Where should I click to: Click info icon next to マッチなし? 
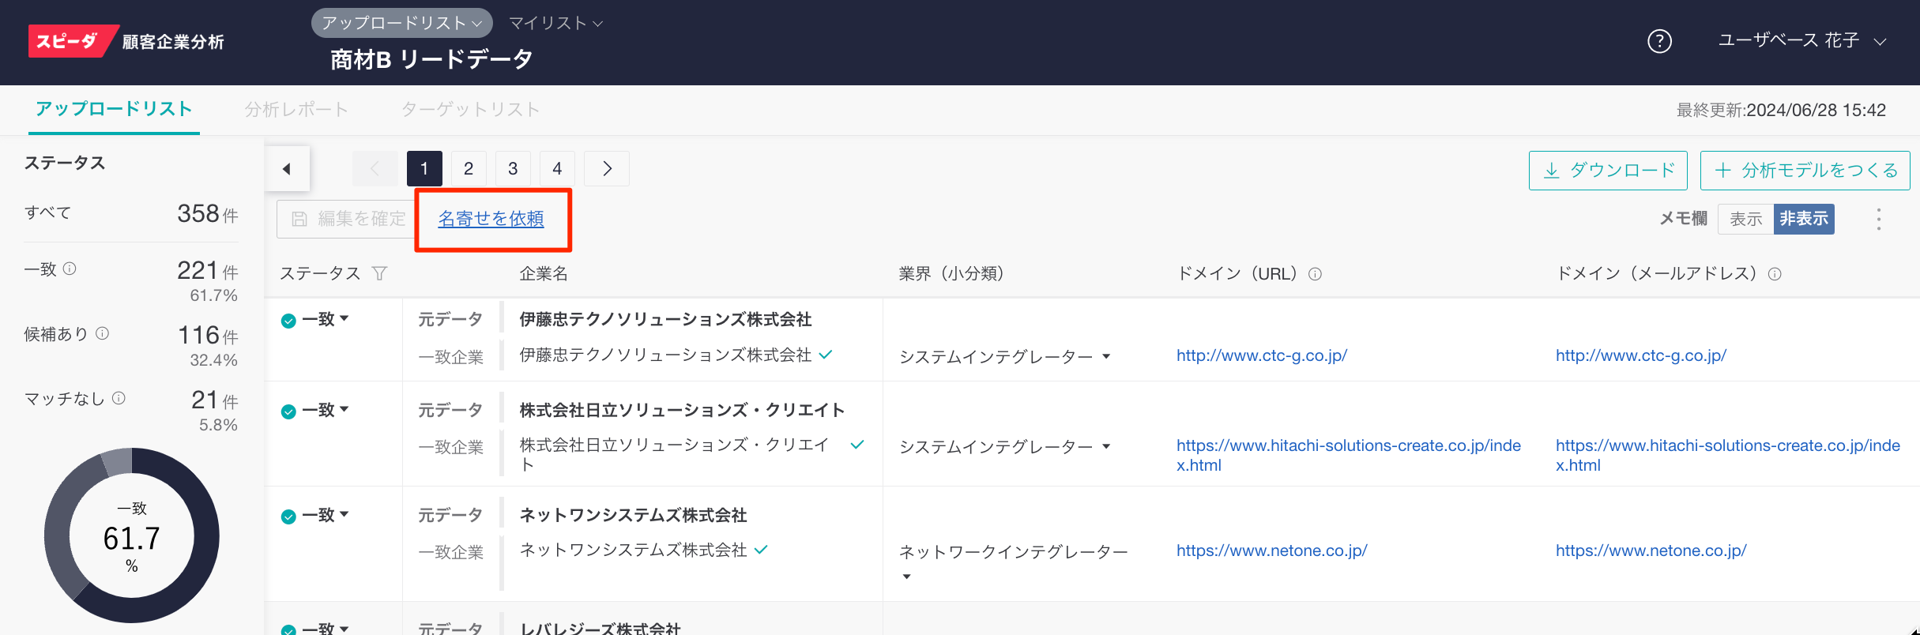click(x=119, y=398)
